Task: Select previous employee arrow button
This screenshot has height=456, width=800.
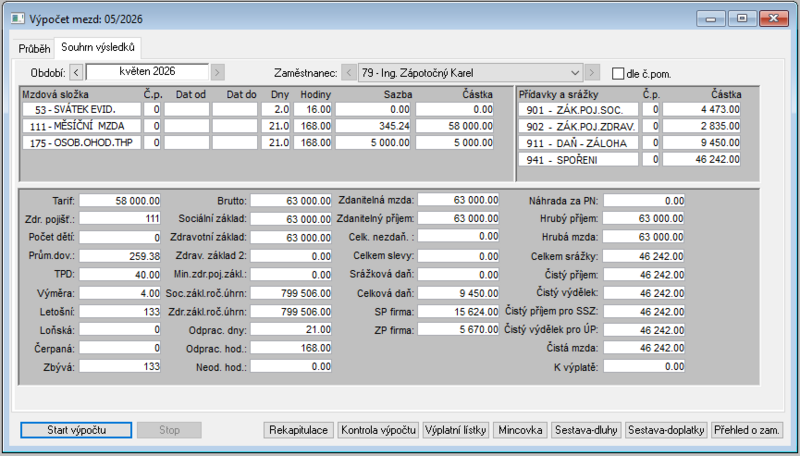Action: 349,73
